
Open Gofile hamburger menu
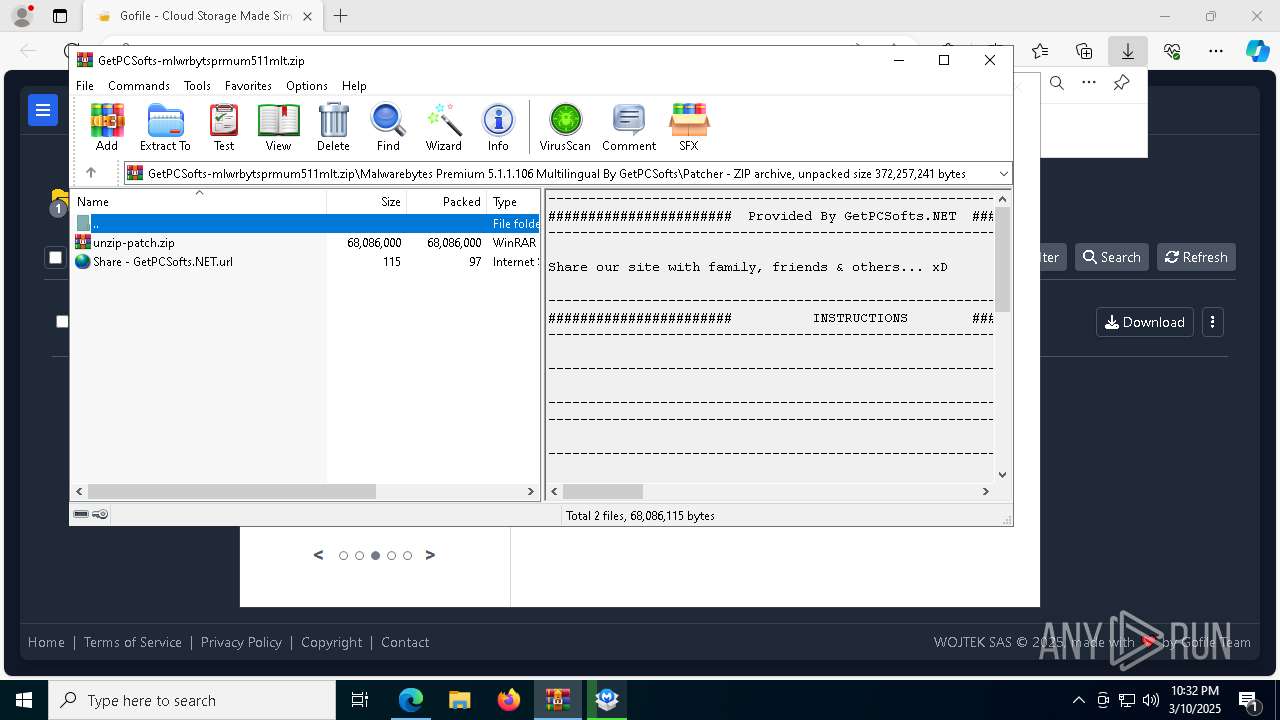43,110
